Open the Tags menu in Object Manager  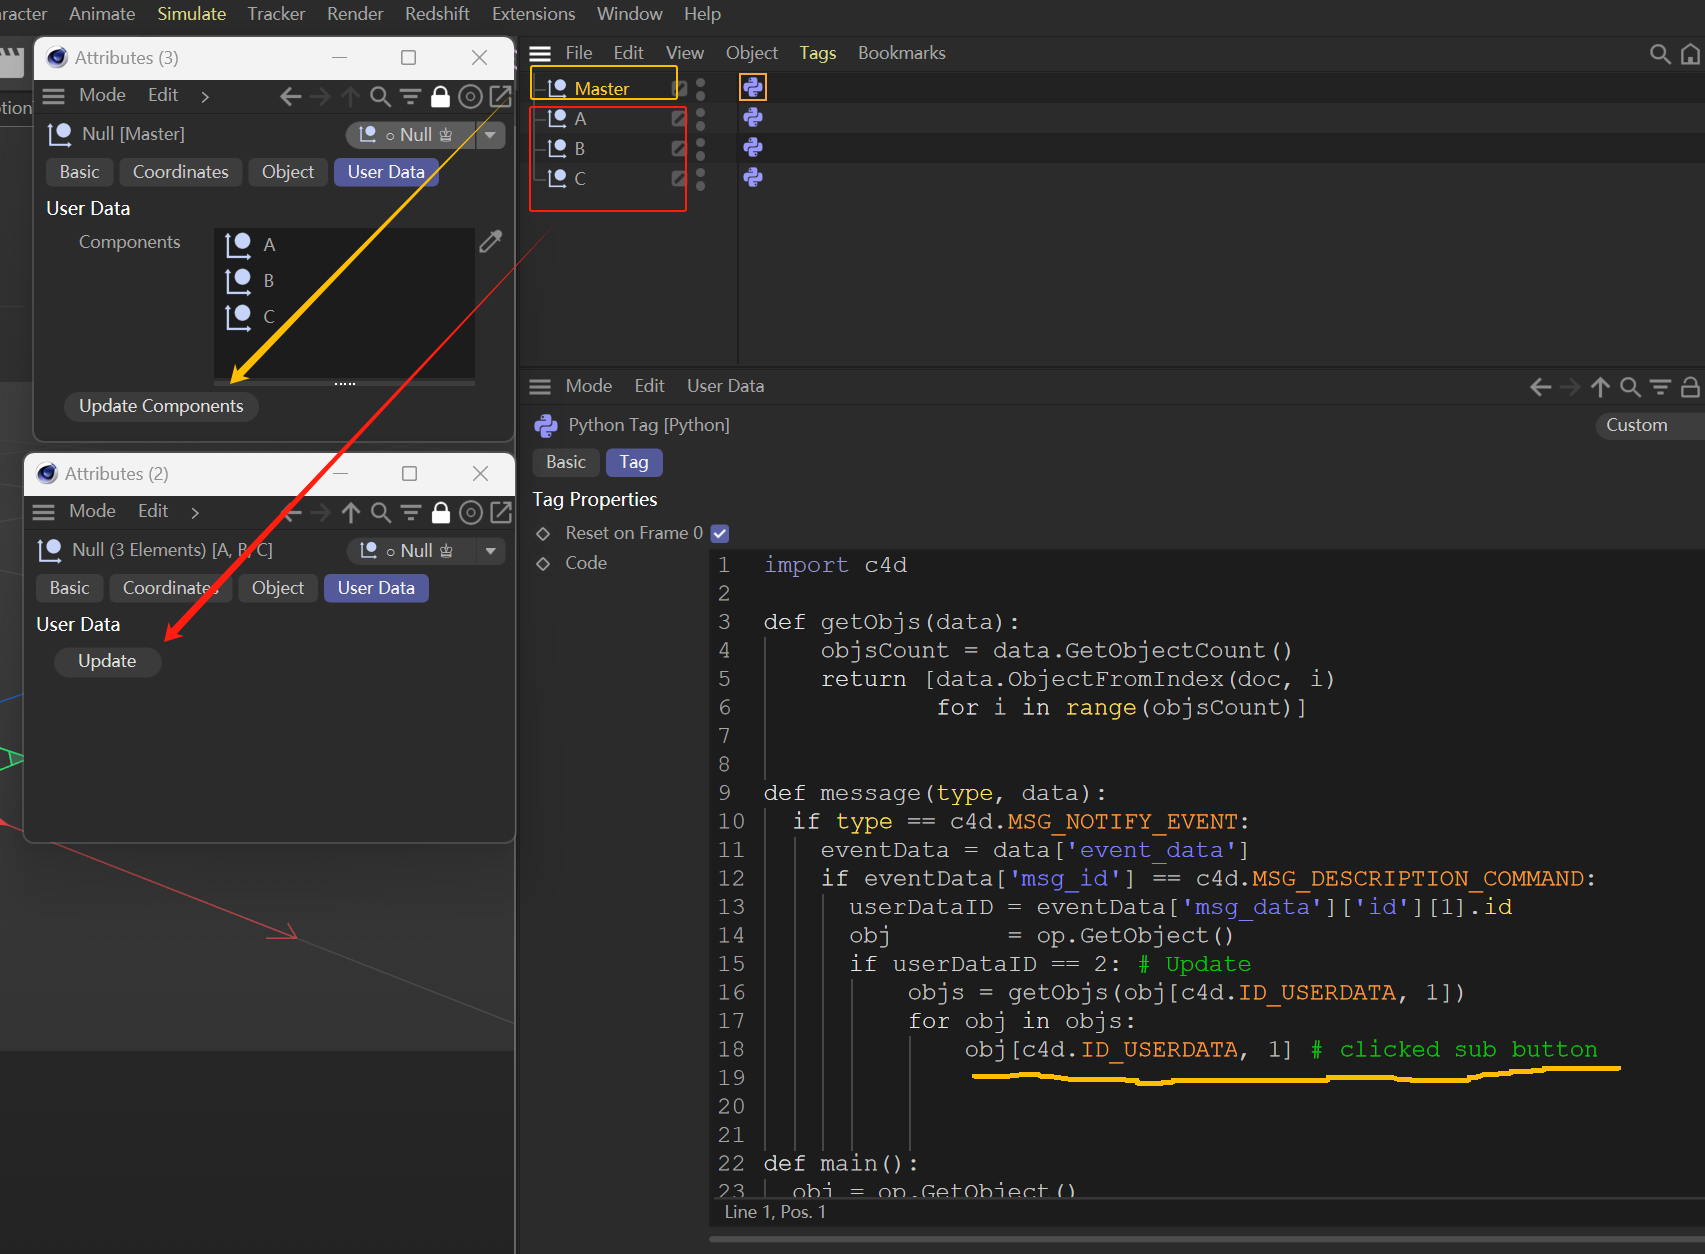[x=817, y=53]
